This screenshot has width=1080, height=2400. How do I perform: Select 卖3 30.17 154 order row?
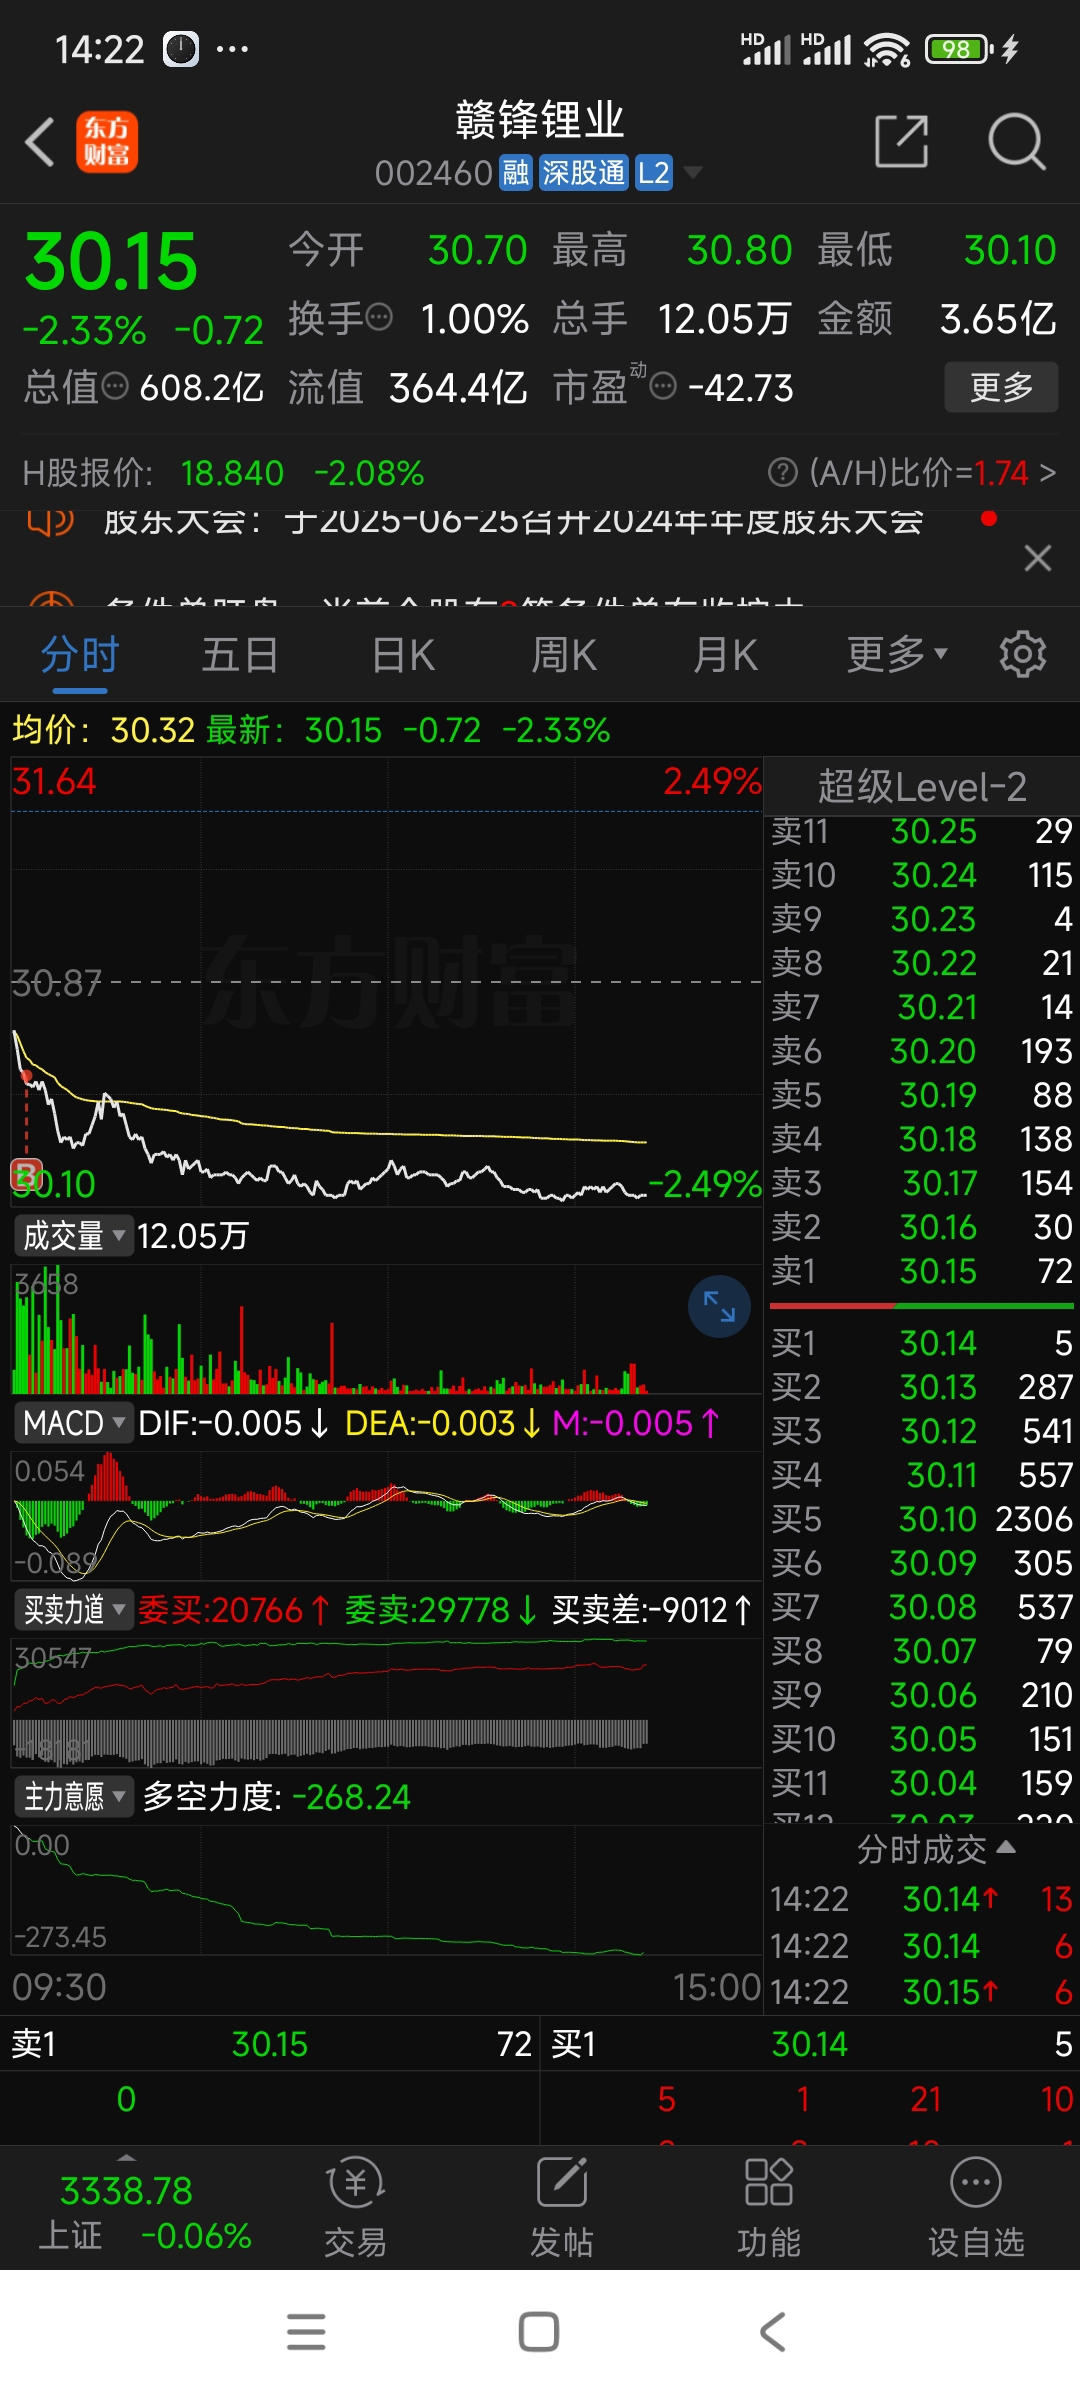pos(922,1183)
